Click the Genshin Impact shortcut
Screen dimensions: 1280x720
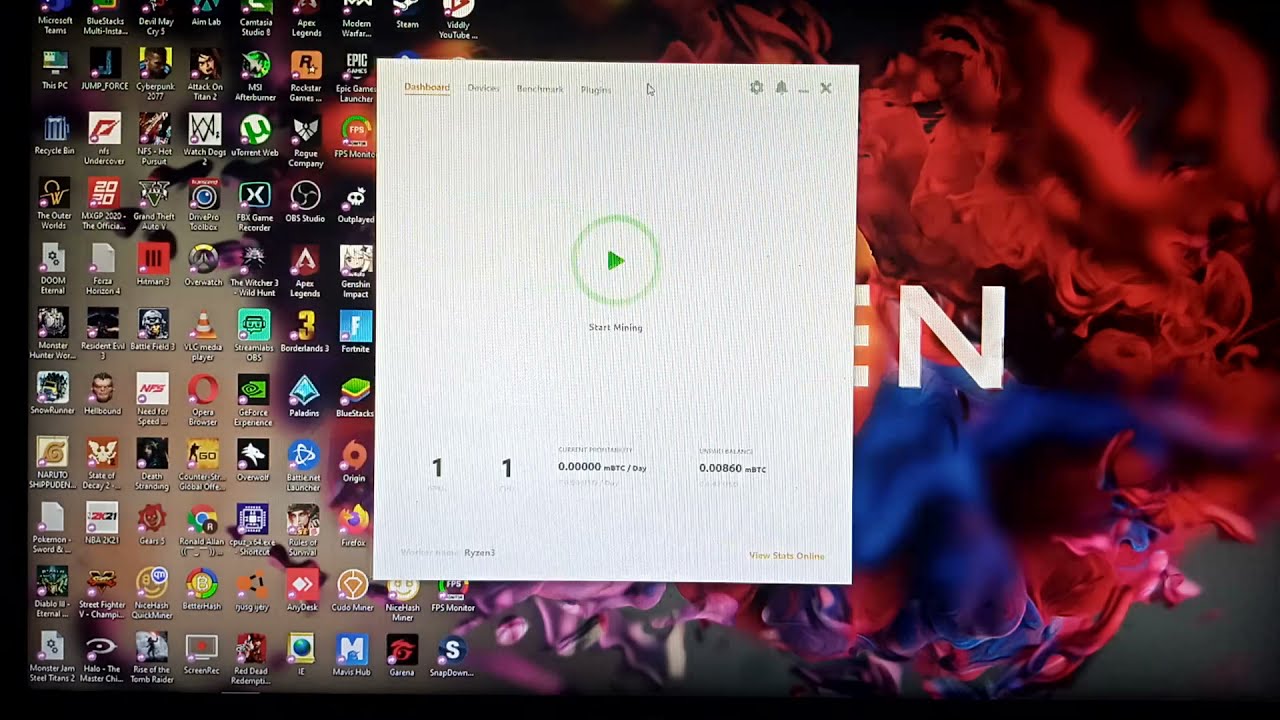(x=356, y=271)
